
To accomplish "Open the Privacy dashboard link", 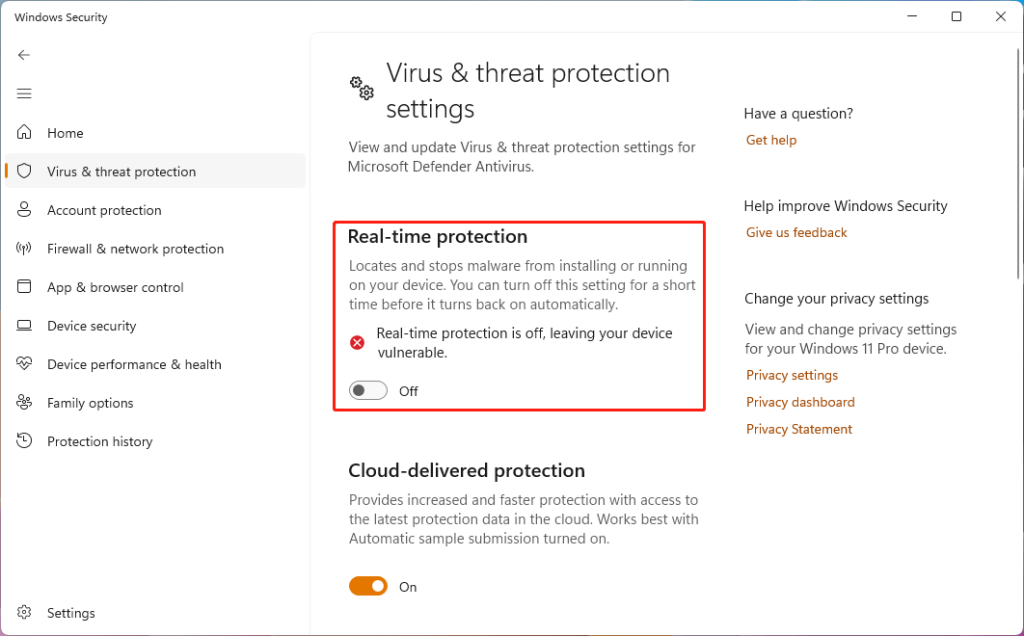I will click(x=800, y=402).
